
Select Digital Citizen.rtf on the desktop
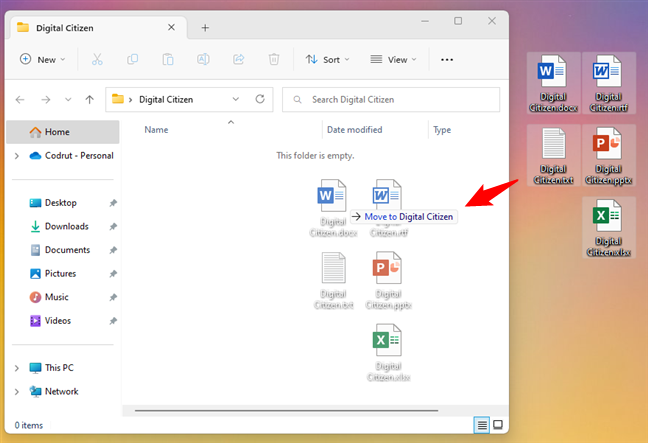click(x=608, y=83)
